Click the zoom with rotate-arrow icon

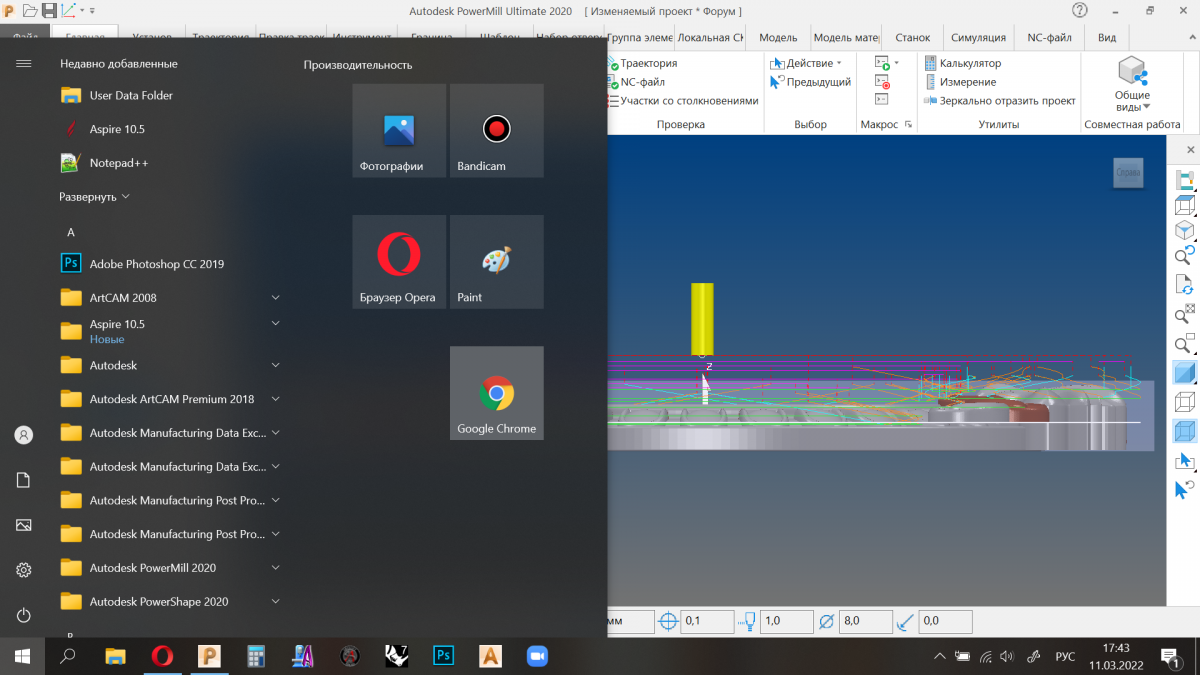(x=1185, y=255)
